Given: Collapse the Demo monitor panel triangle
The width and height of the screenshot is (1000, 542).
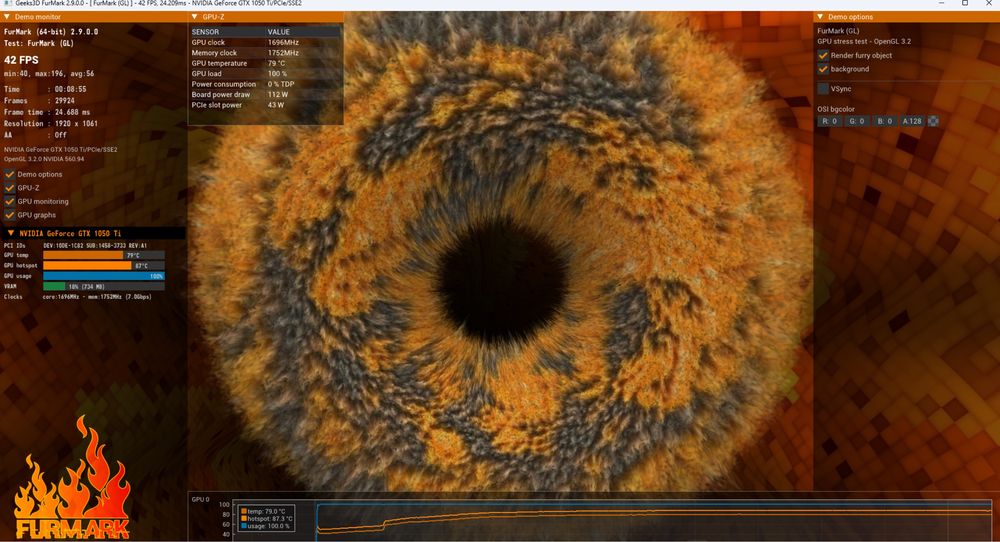Looking at the screenshot, I should 7,17.
